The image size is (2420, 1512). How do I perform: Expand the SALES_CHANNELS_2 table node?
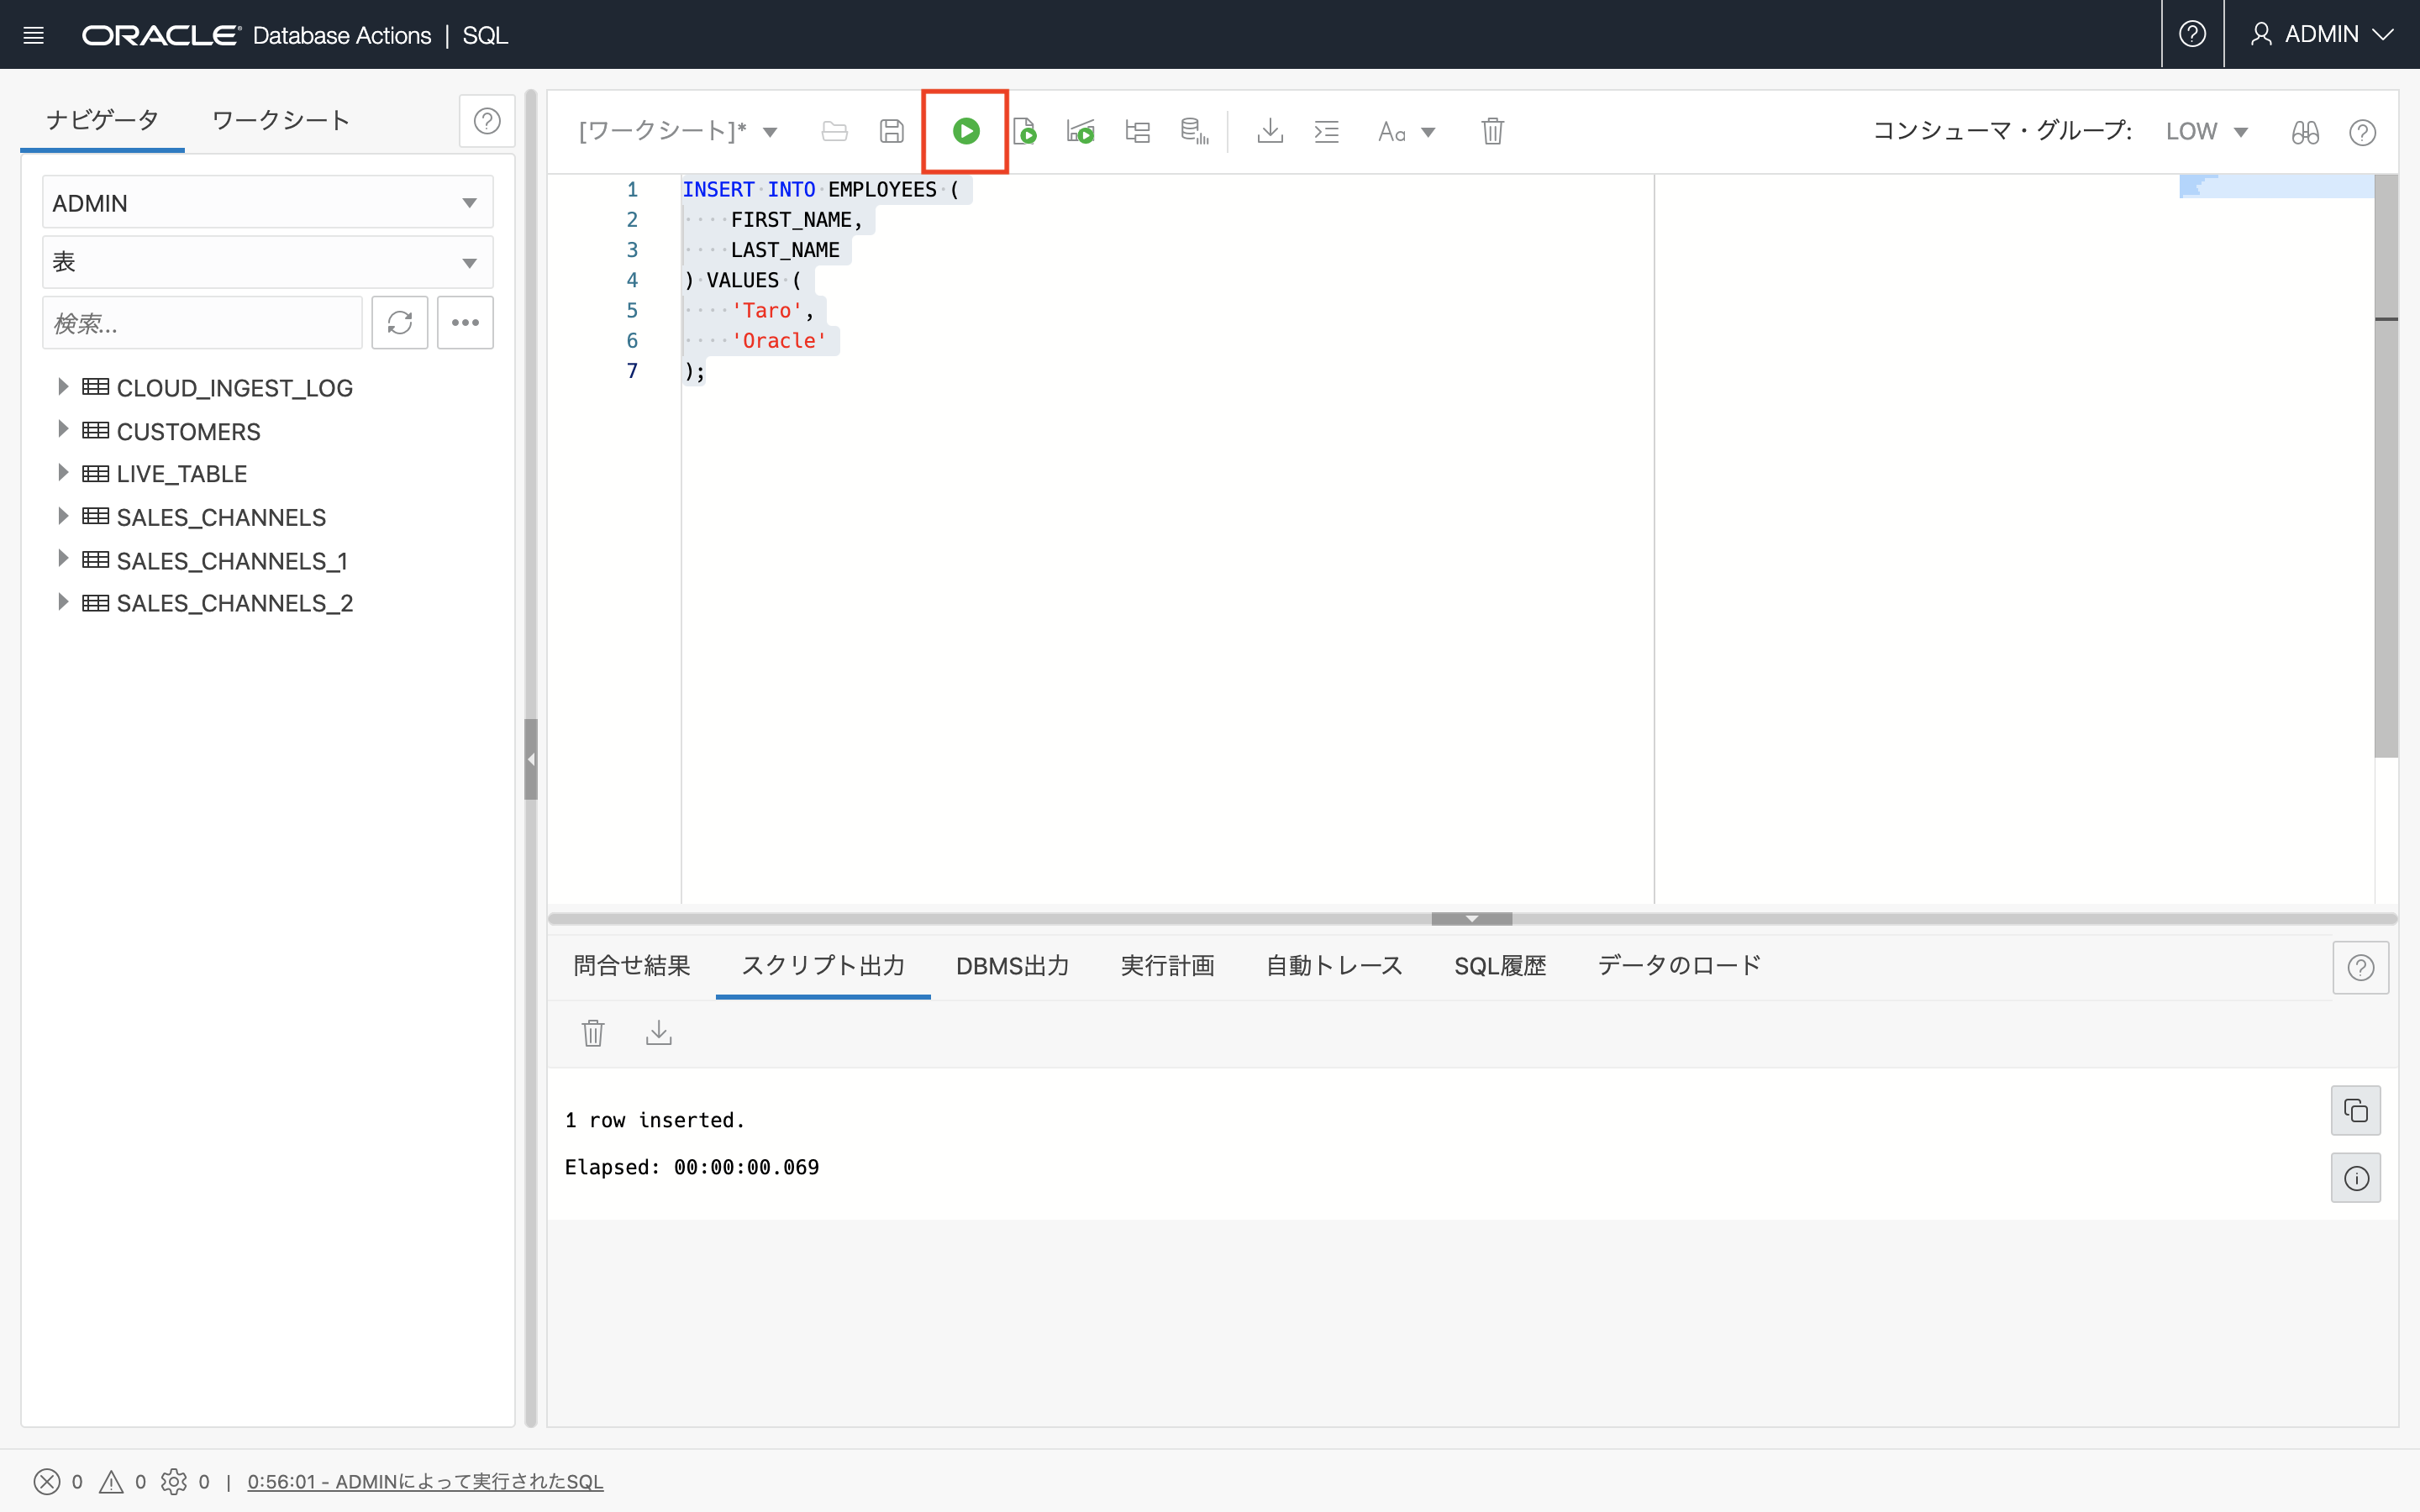[x=62, y=602]
